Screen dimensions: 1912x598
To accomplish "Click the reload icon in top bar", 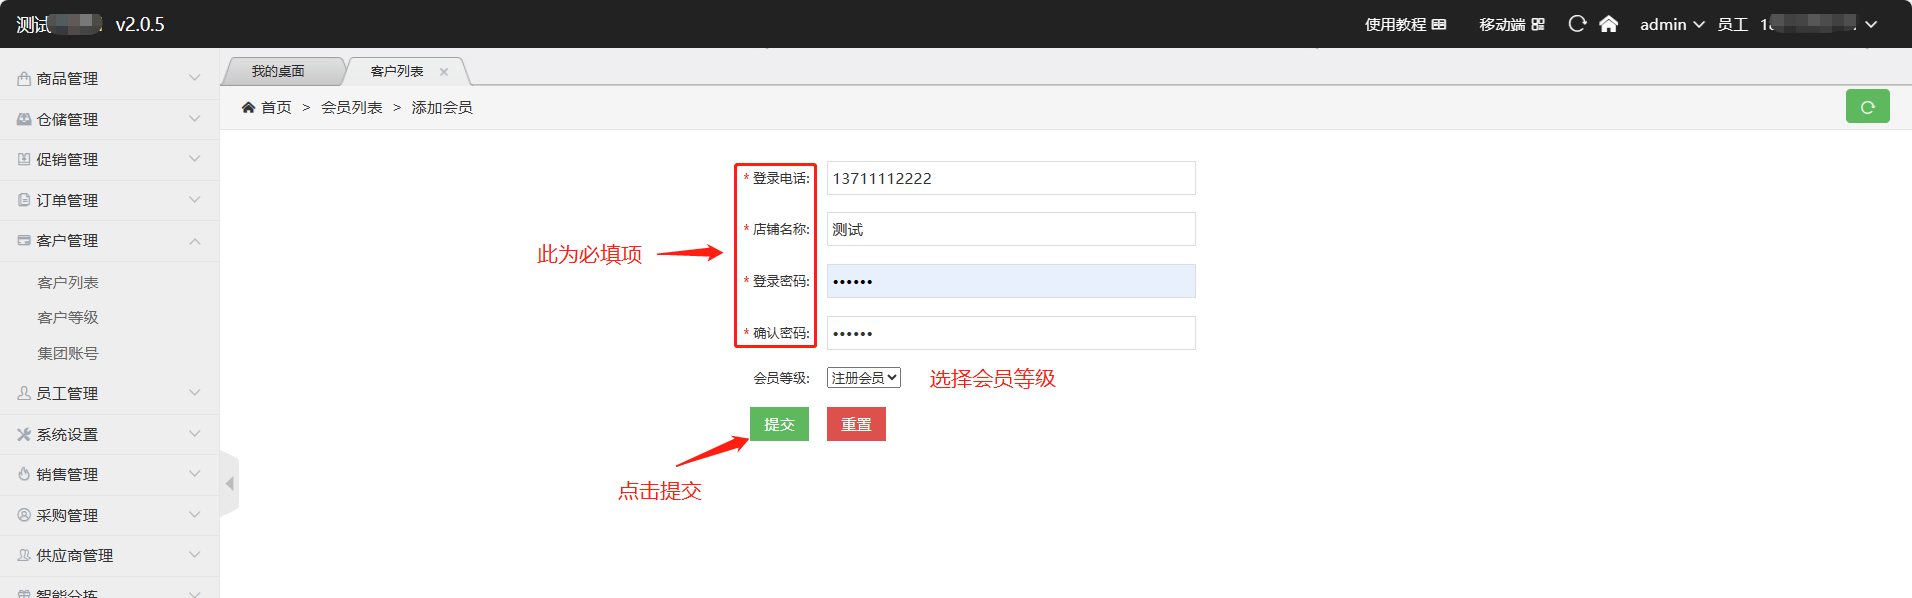I will coord(1577,24).
